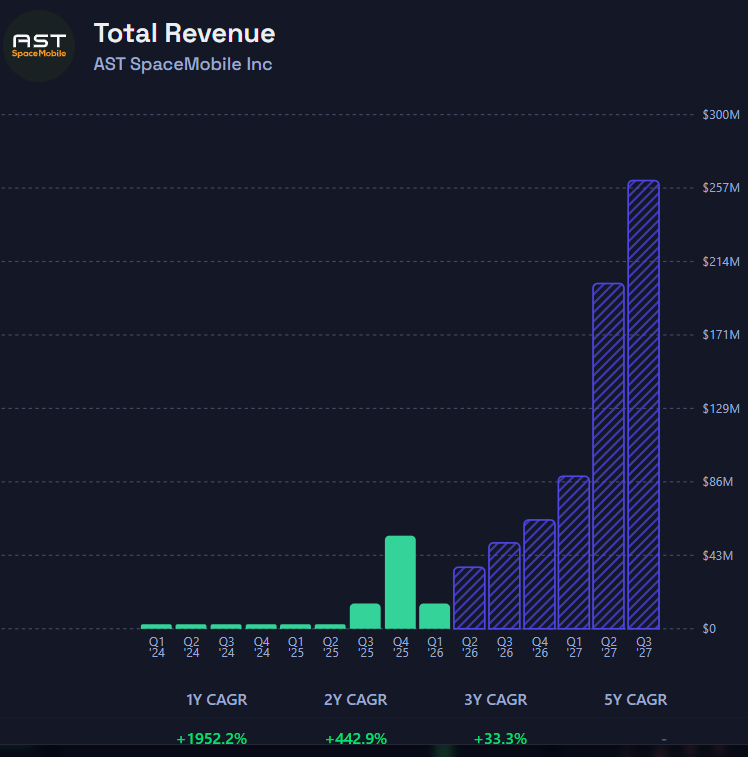Click the $257M axis value
The width and height of the screenshot is (748, 757).
(x=721, y=188)
